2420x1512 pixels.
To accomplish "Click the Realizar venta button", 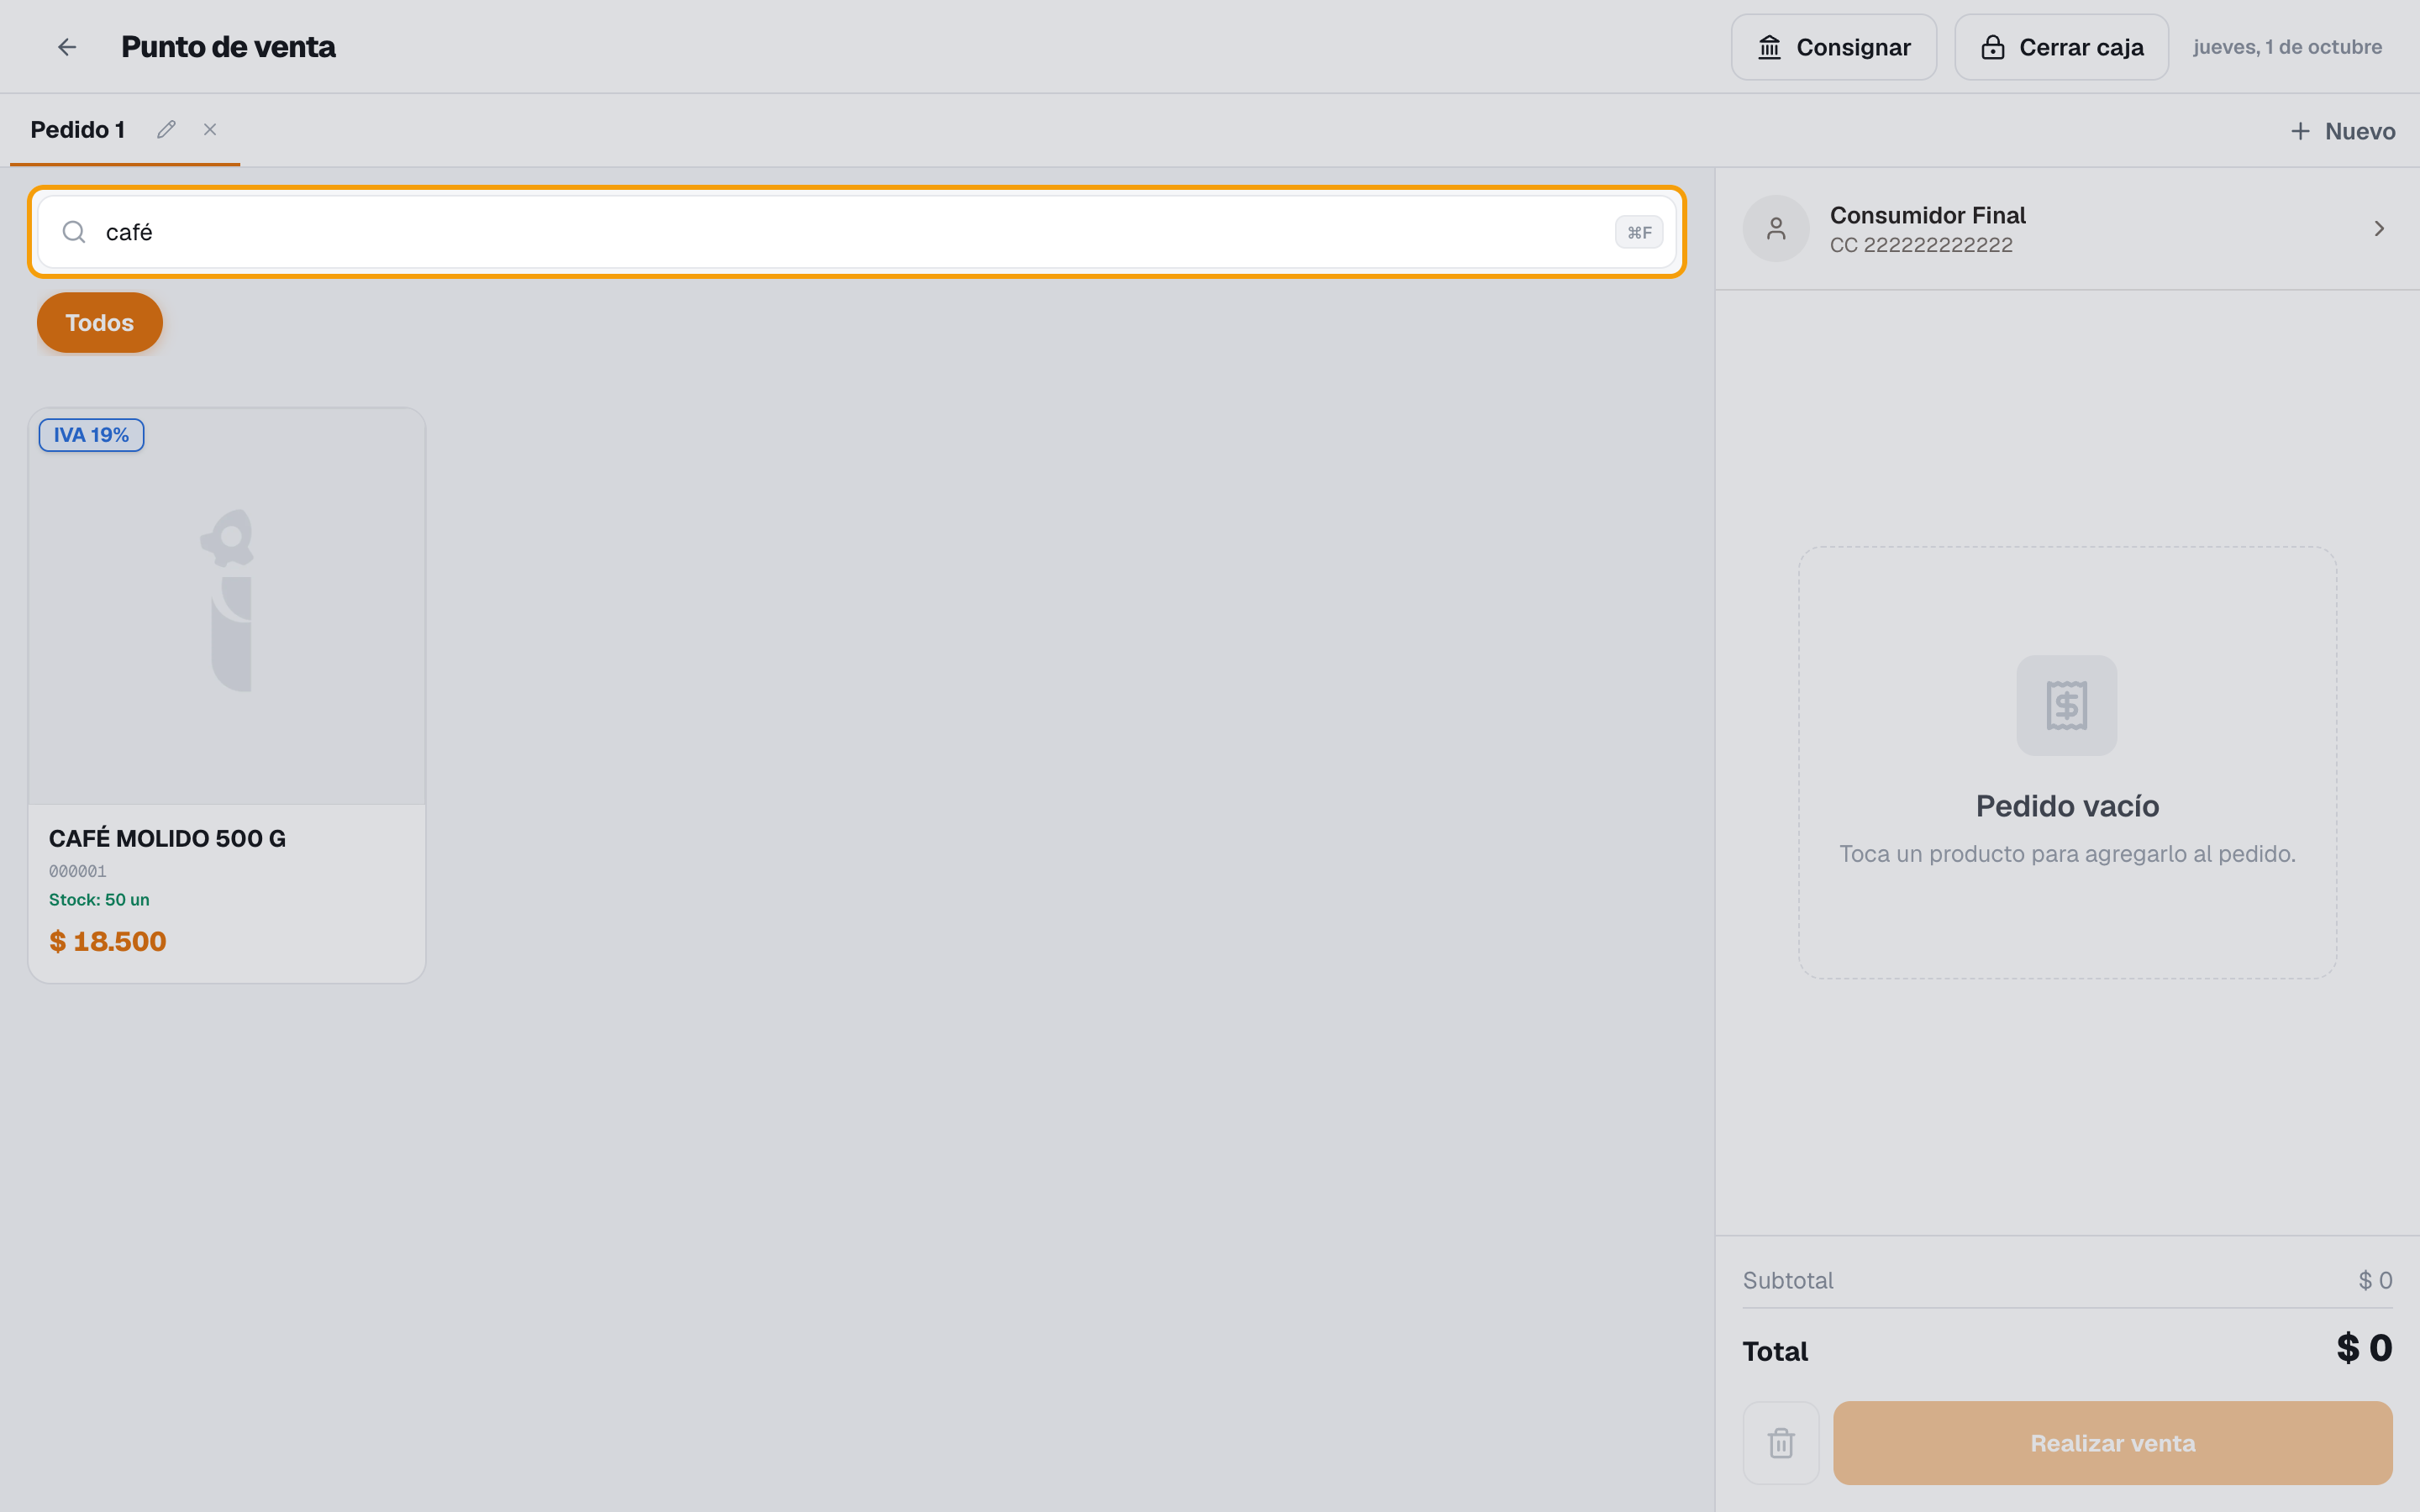I will [2112, 1443].
